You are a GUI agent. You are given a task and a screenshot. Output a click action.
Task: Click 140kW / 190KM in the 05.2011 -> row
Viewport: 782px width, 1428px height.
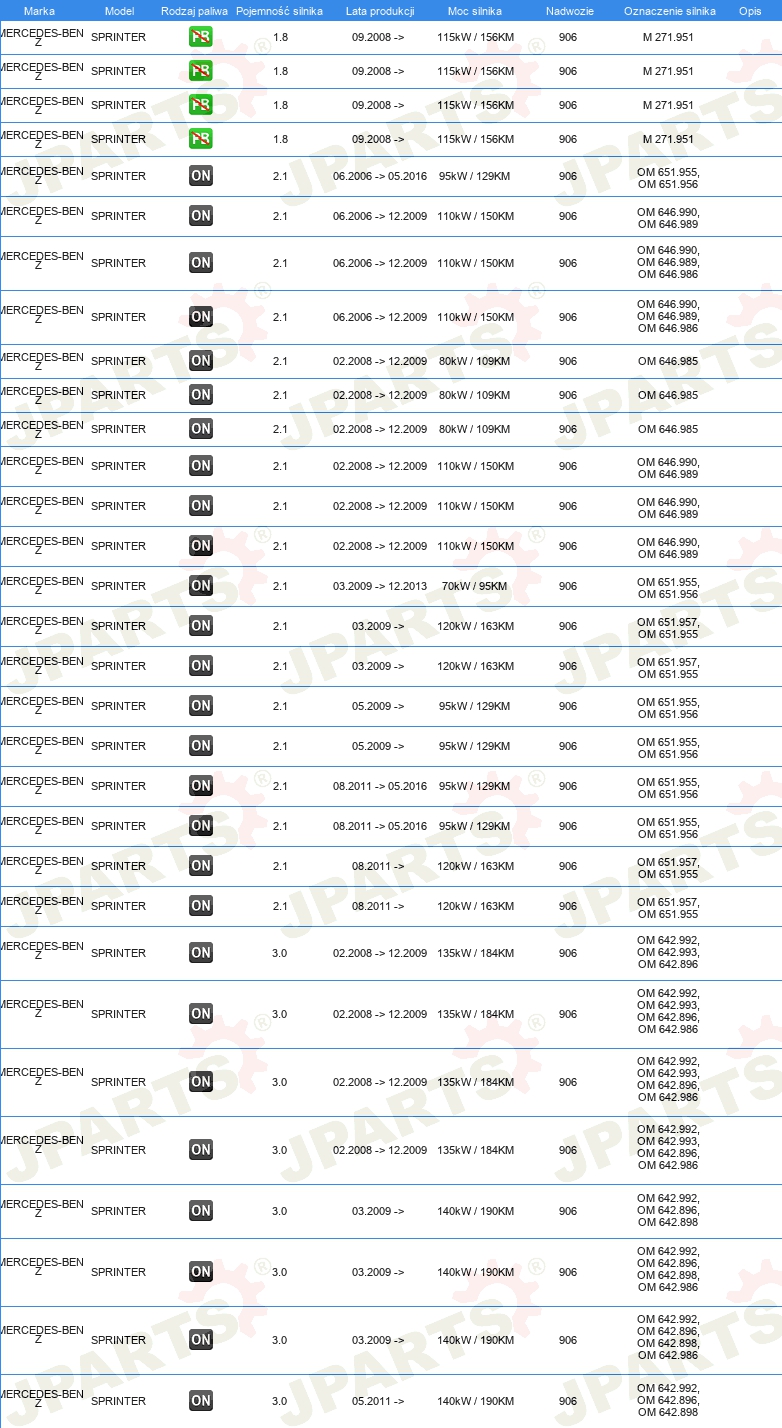(x=475, y=1401)
